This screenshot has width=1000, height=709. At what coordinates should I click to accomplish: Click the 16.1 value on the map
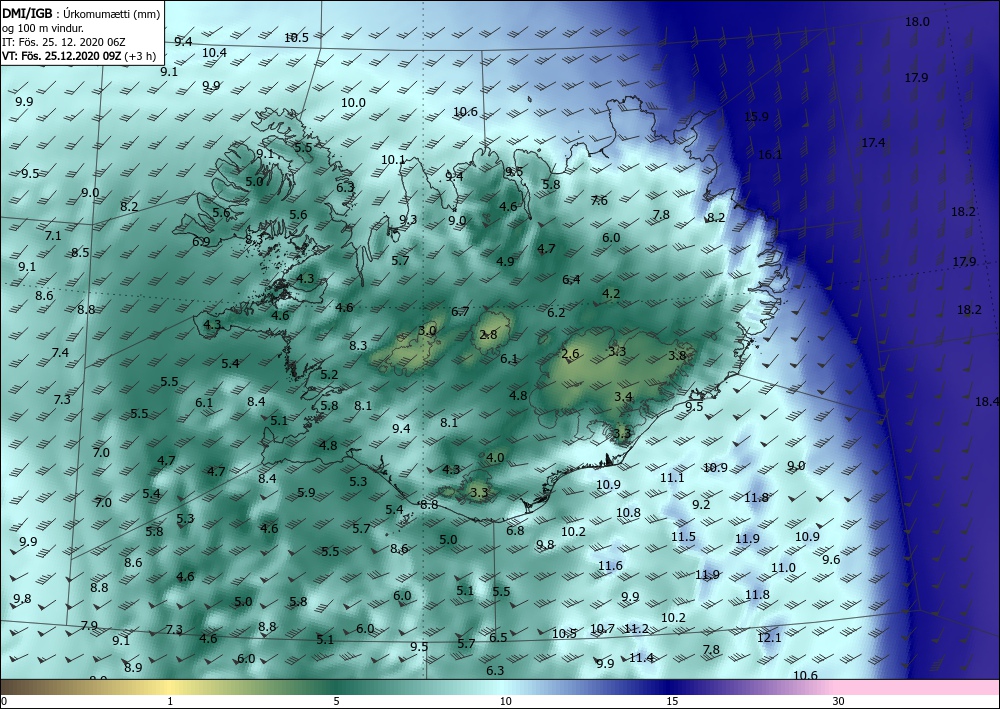click(770, 154)
